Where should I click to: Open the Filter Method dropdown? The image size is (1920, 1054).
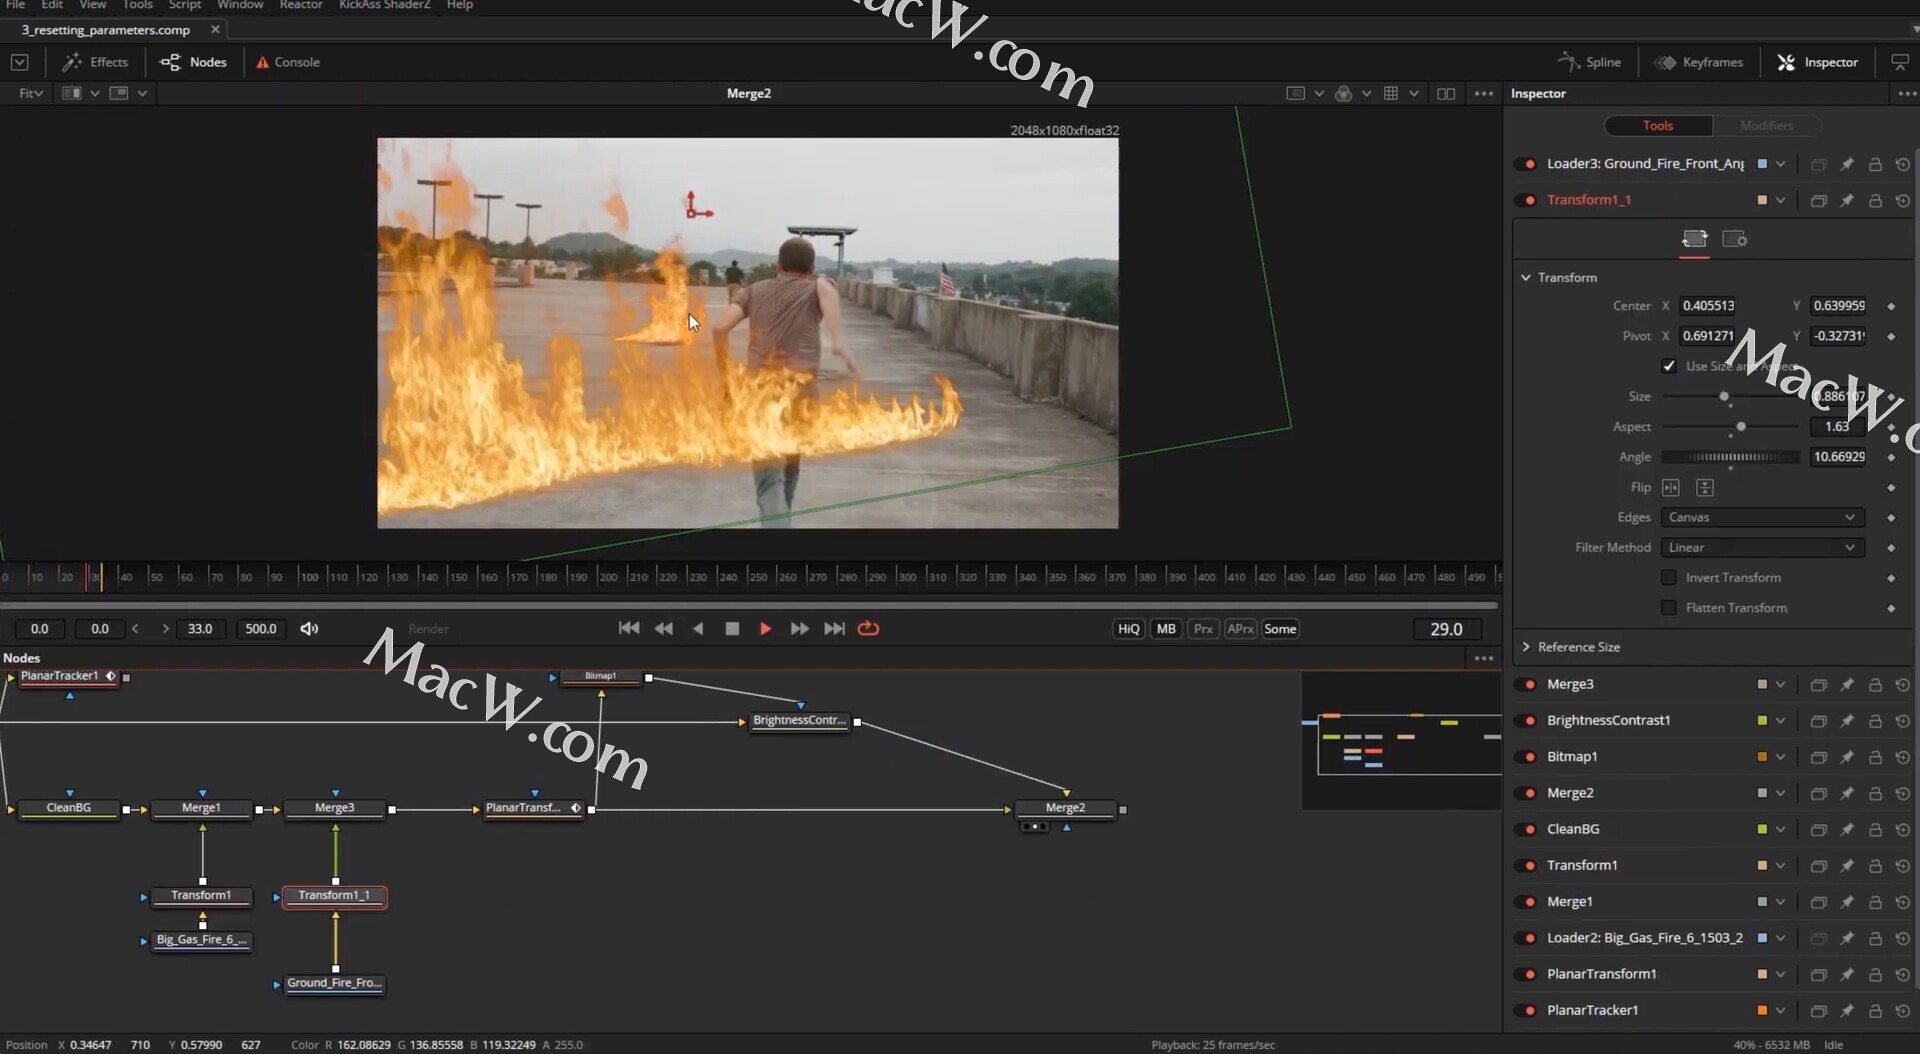coord(1761,548)
